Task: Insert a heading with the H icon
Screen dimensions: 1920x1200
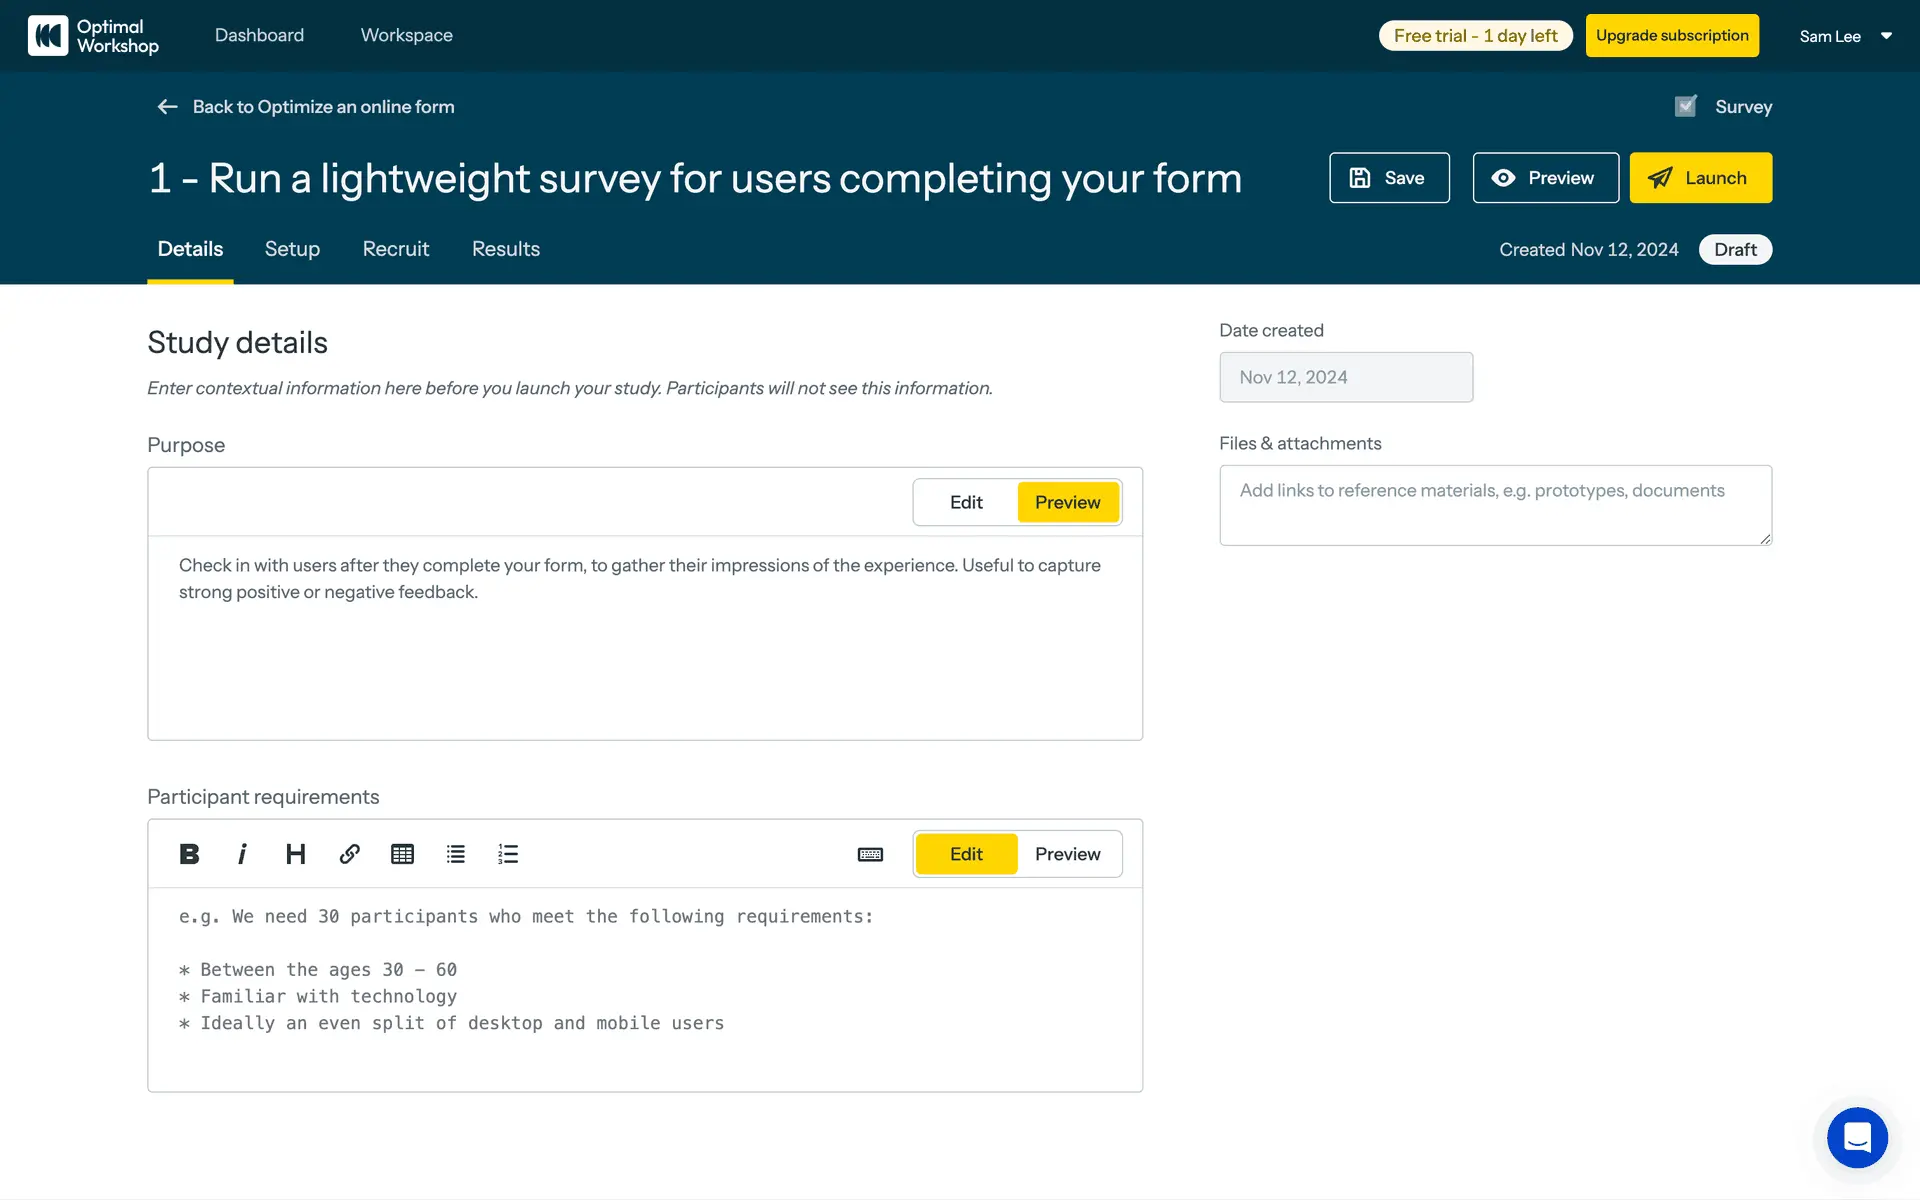Action: 295,854
